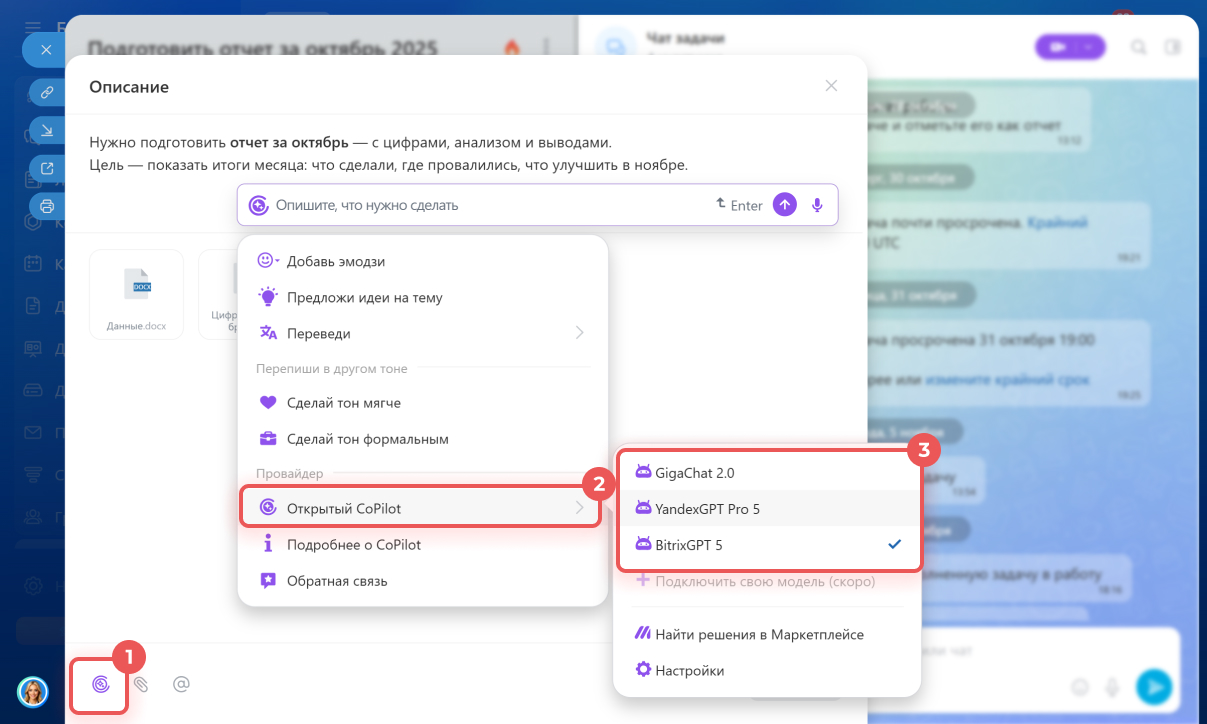Viewport: 1207px width, 724px height.
Task: Select Сделай тон формальным menu item
Action: [x=367, y=439]
